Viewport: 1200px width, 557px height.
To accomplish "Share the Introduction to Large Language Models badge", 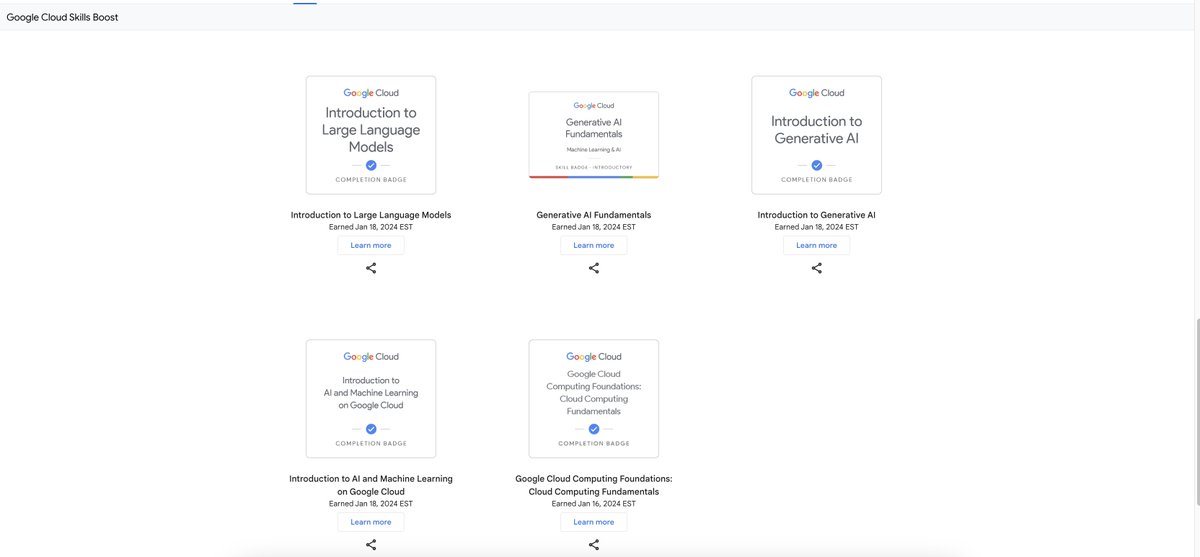I will pos(371,268).
